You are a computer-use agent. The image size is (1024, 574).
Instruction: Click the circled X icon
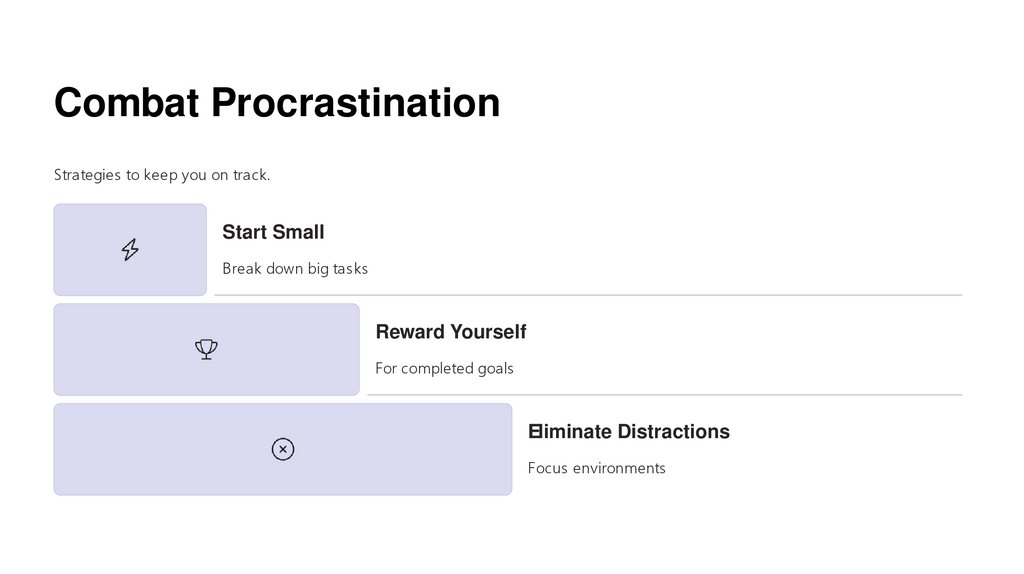pyautogui.click(x=283, y=449)
